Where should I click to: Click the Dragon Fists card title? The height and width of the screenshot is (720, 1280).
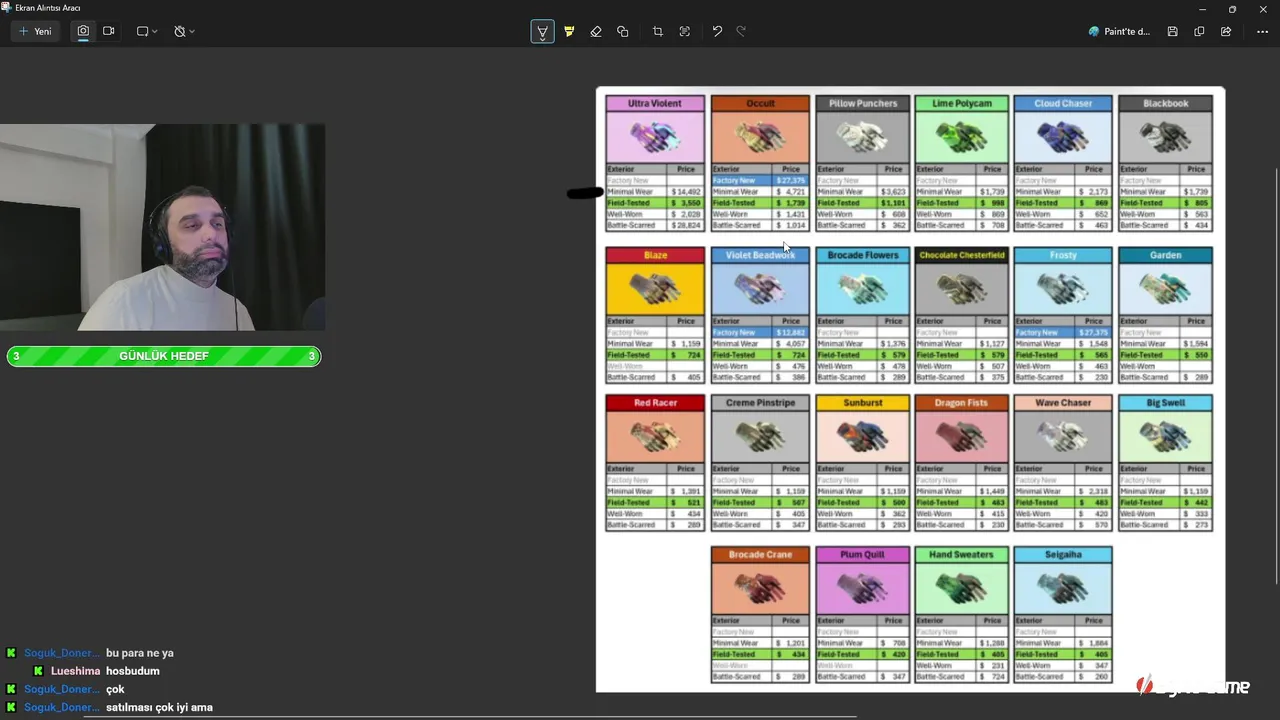coord(961,403)
